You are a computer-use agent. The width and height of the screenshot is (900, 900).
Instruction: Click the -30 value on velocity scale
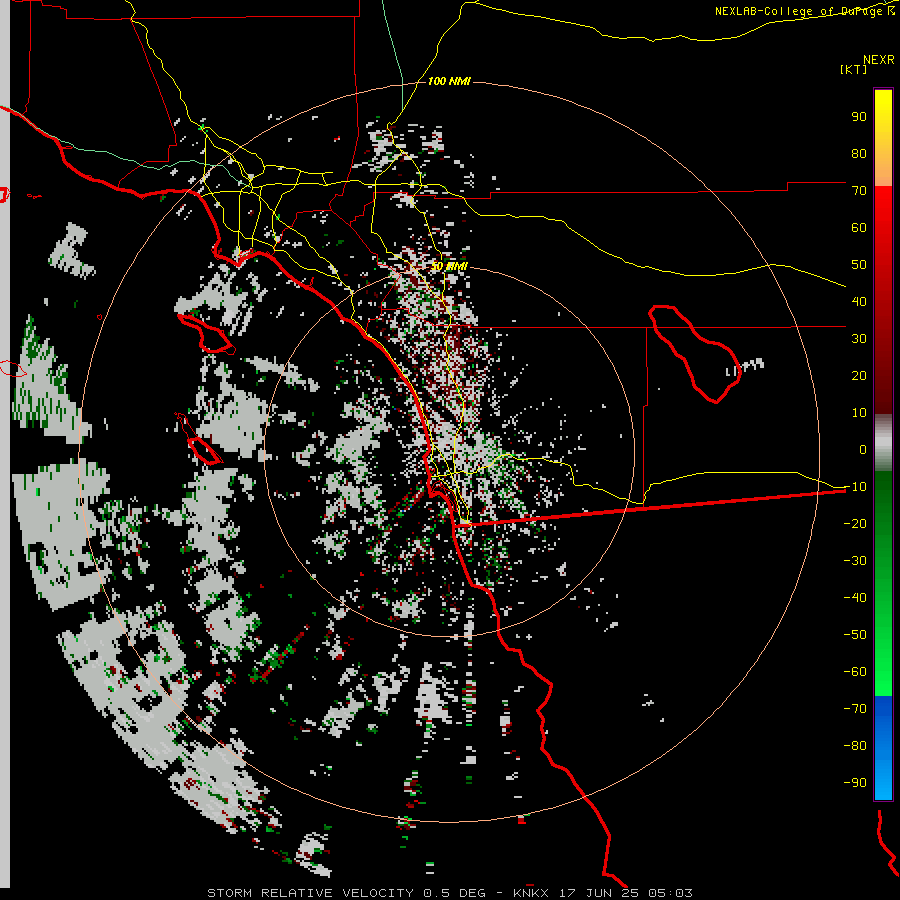pos(855,561)
